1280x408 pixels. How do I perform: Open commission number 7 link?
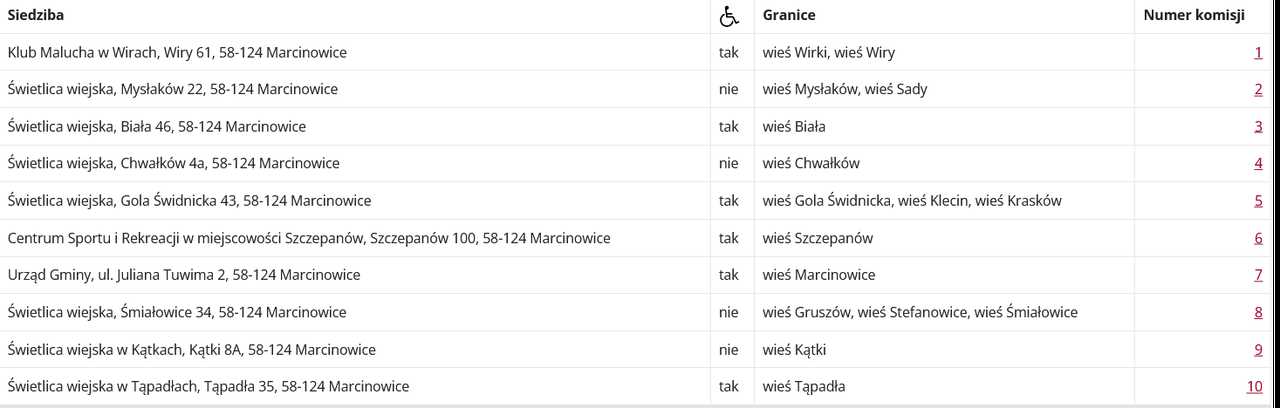1258,275
